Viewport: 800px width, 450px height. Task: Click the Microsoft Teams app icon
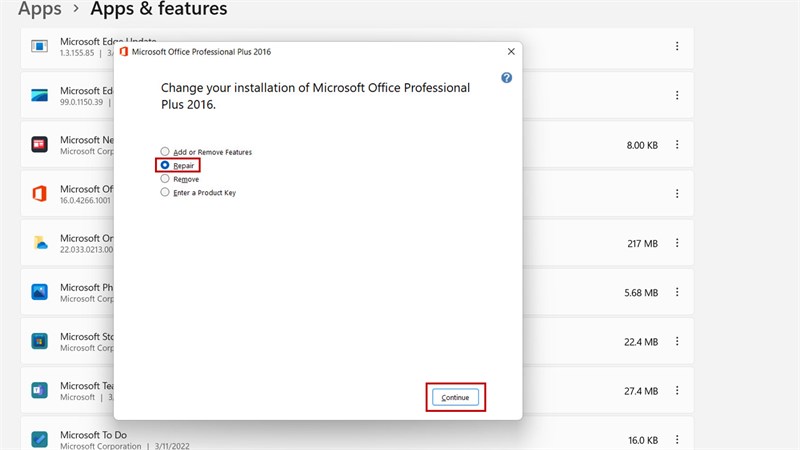(40, 390)
